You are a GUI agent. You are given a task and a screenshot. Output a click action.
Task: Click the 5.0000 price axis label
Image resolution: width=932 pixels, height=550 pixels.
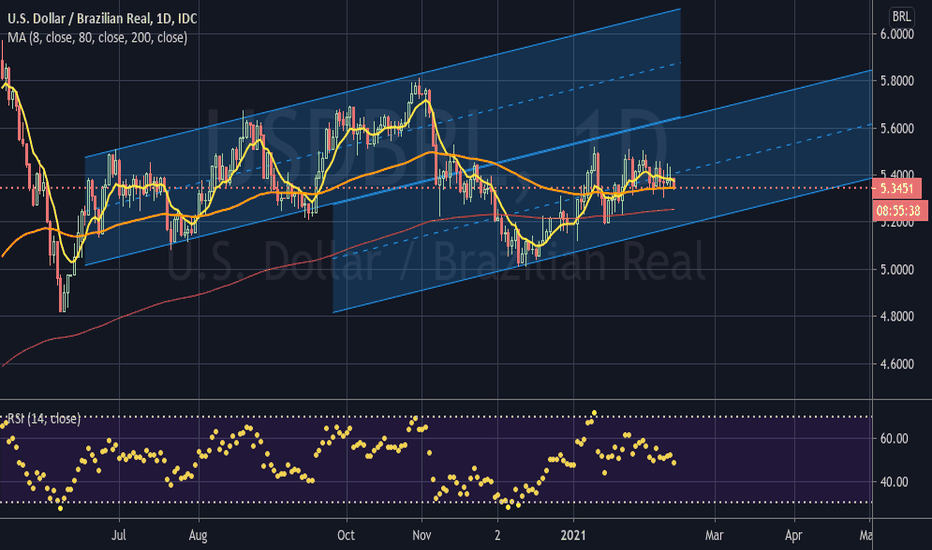896,270
